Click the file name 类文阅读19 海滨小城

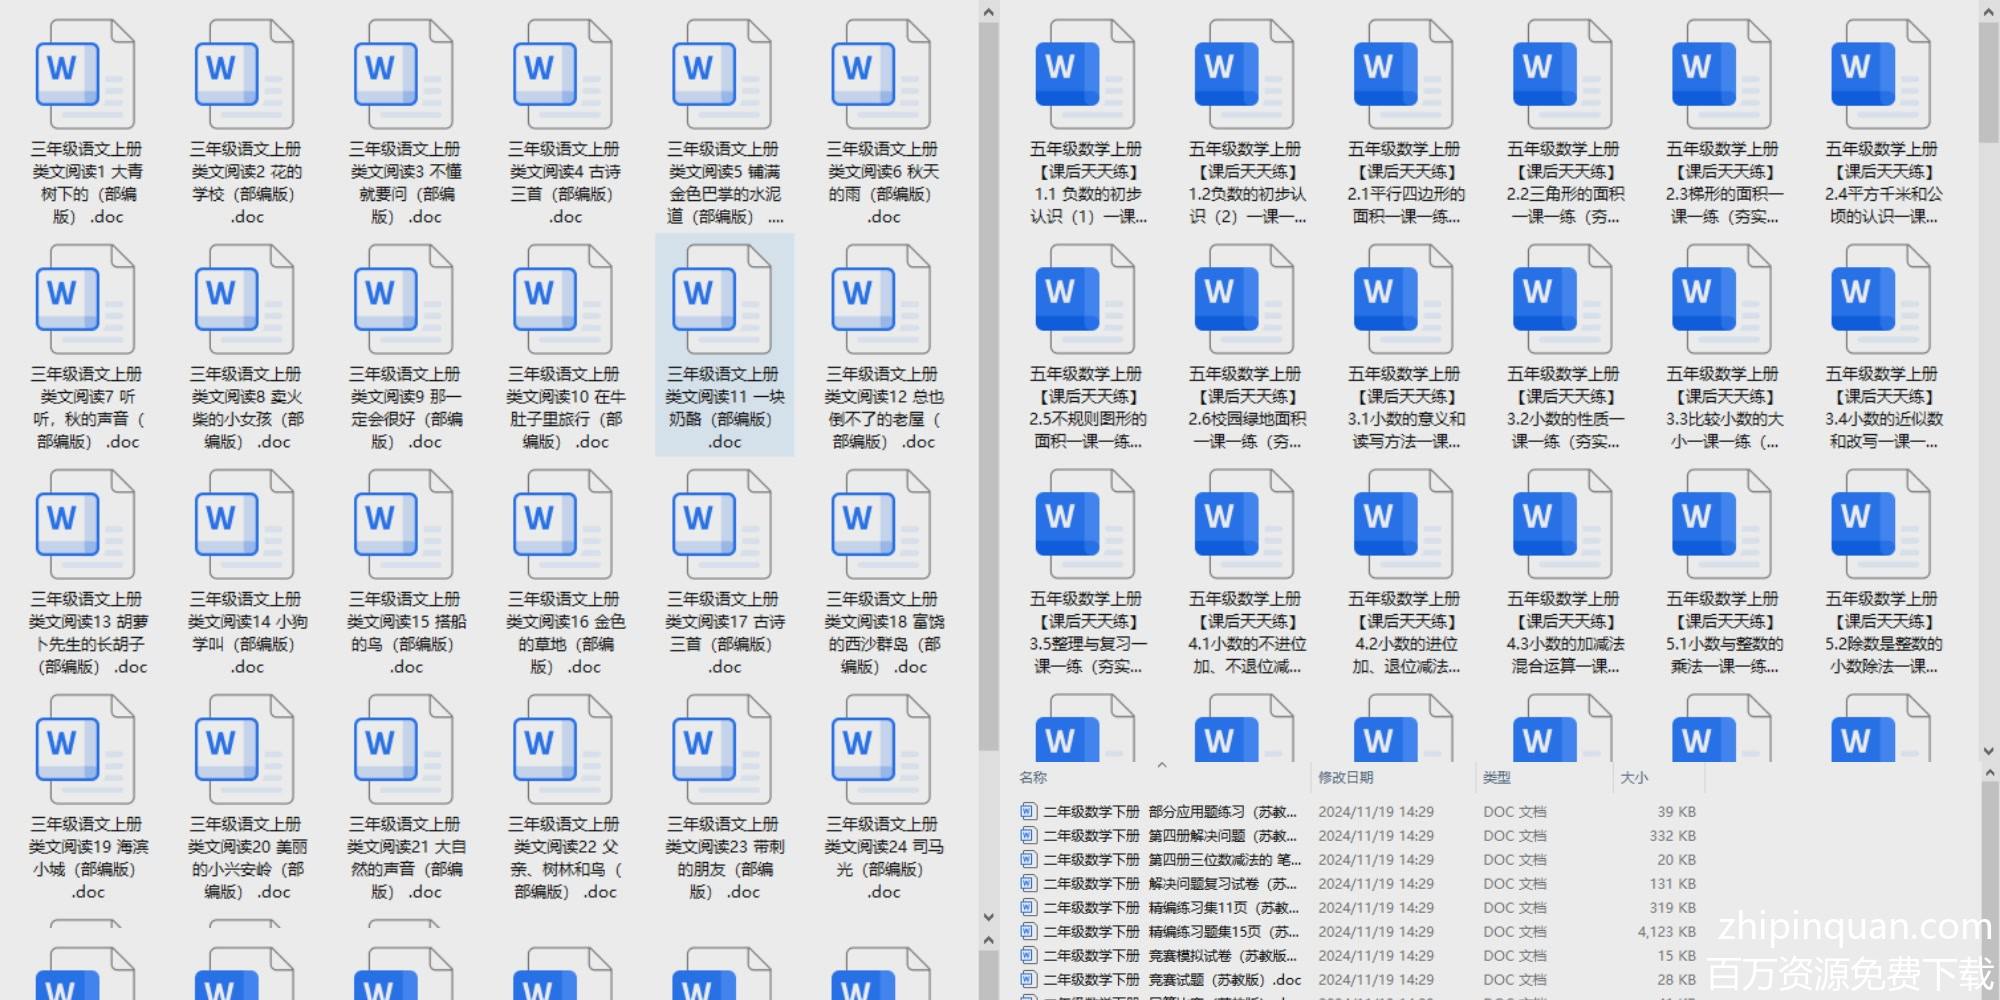(88, 858)
